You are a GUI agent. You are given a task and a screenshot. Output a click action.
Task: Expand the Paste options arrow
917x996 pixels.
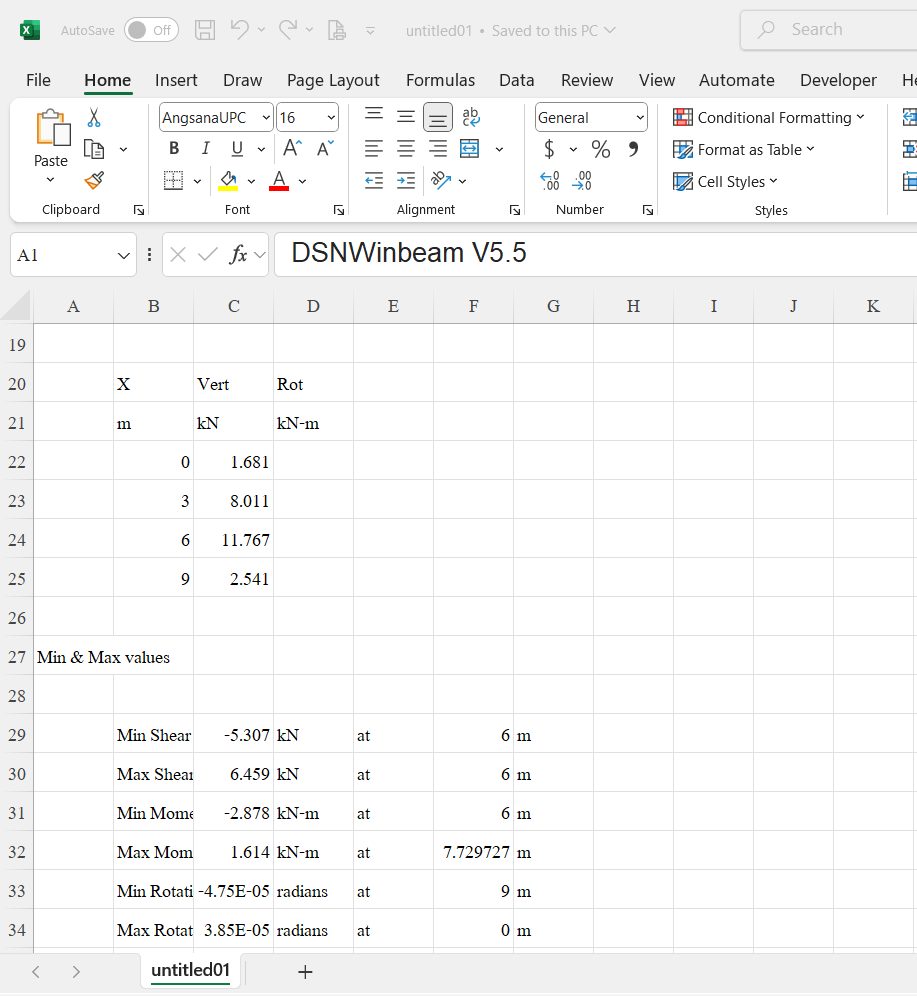coord(50,180)
